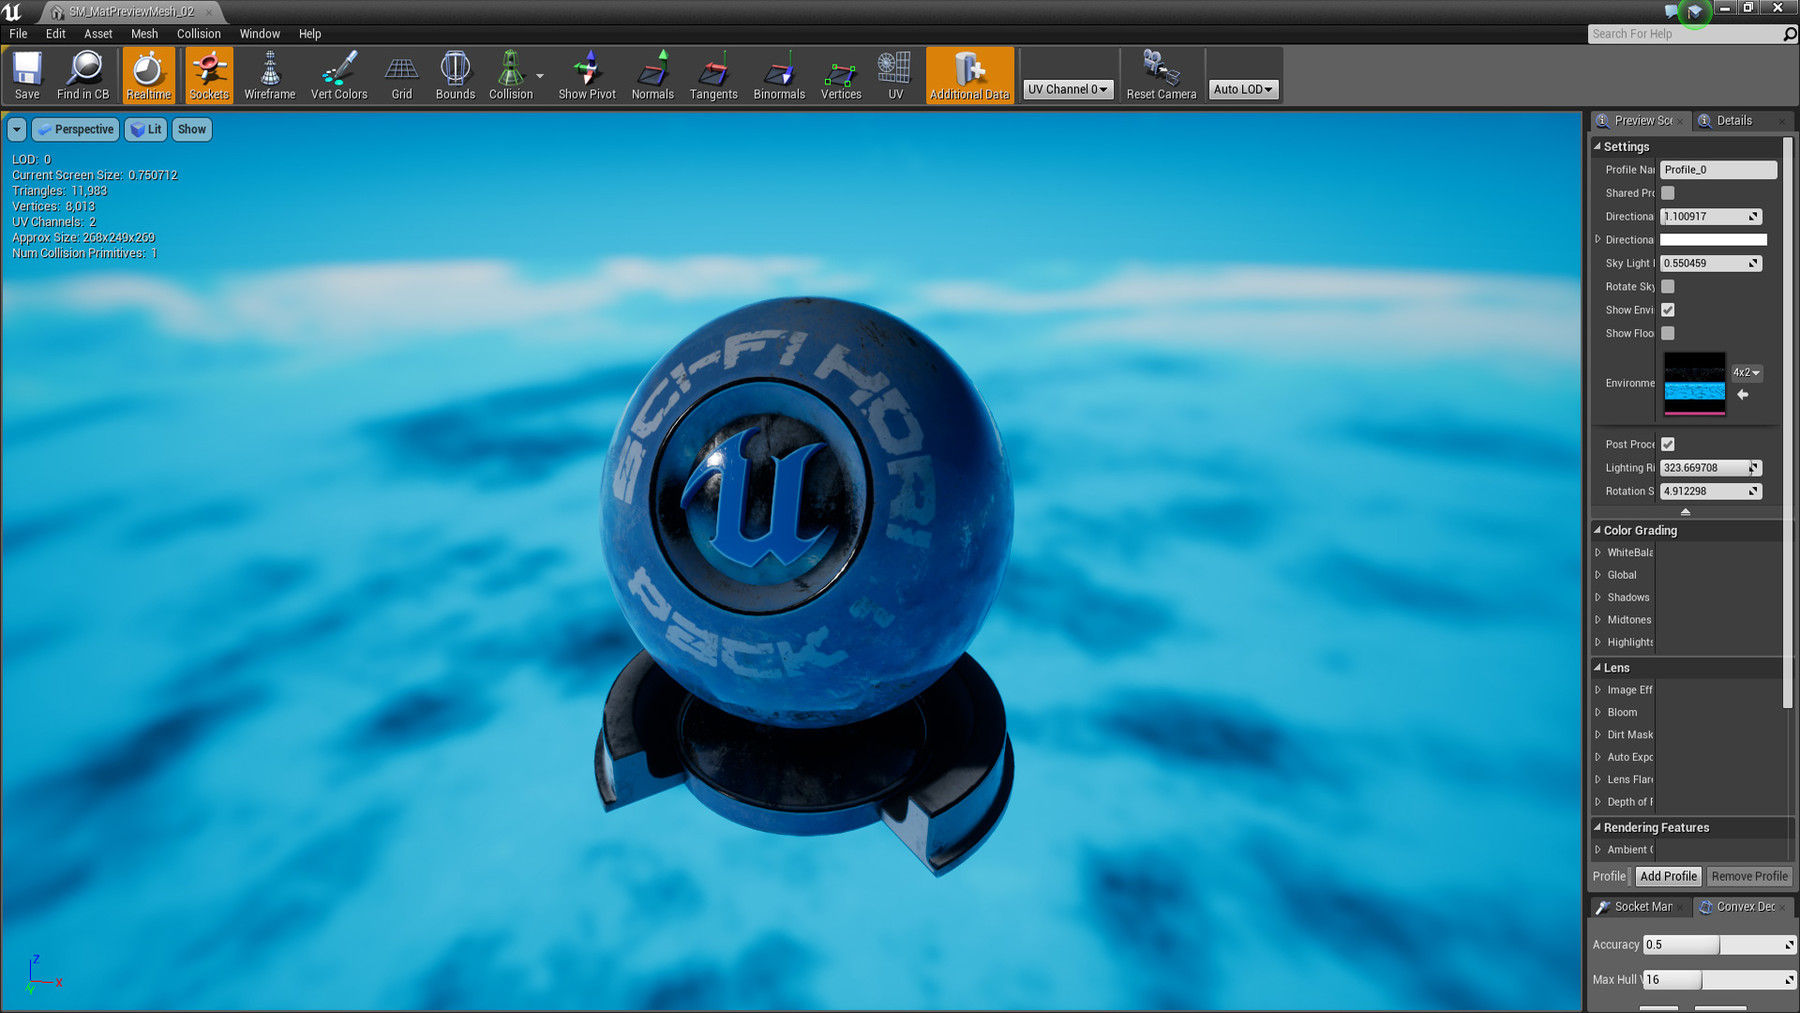This screenshot has width=1800, height=1013.
Task: Save the mesh with the Save icon
Action: pos(27,75)
